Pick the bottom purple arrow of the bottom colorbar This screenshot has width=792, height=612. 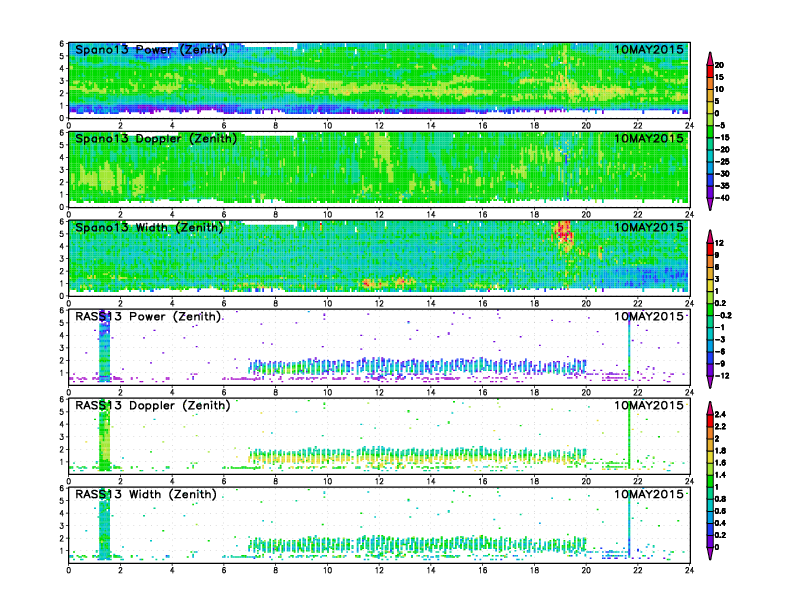pyautogui.click(x=710, y=553)
